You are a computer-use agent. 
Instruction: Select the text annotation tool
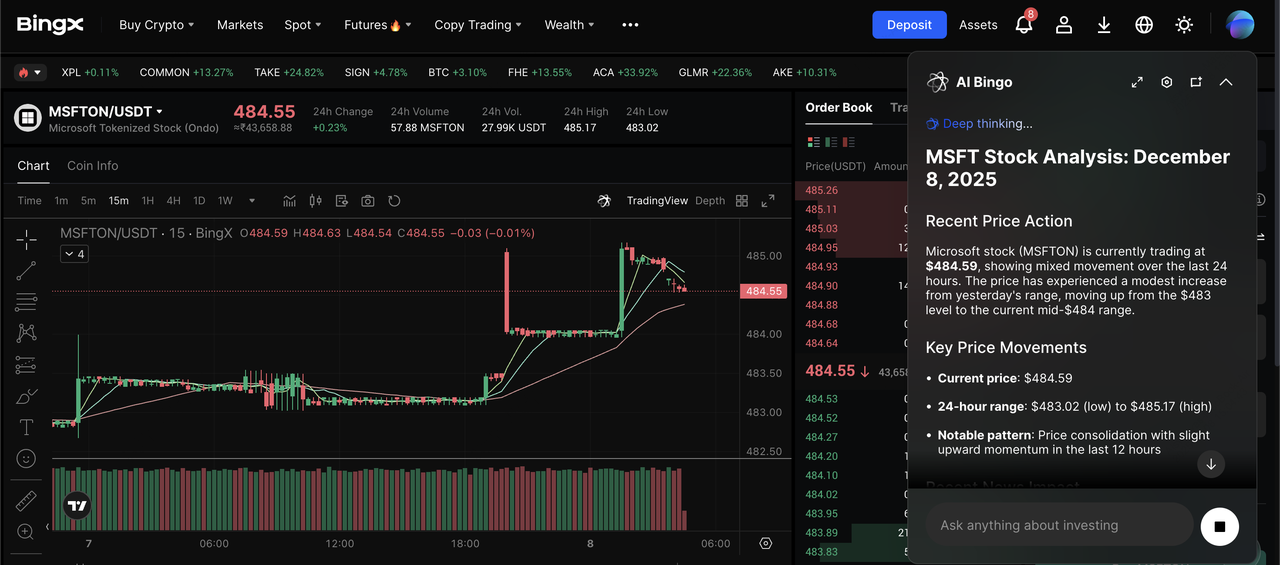27,427
